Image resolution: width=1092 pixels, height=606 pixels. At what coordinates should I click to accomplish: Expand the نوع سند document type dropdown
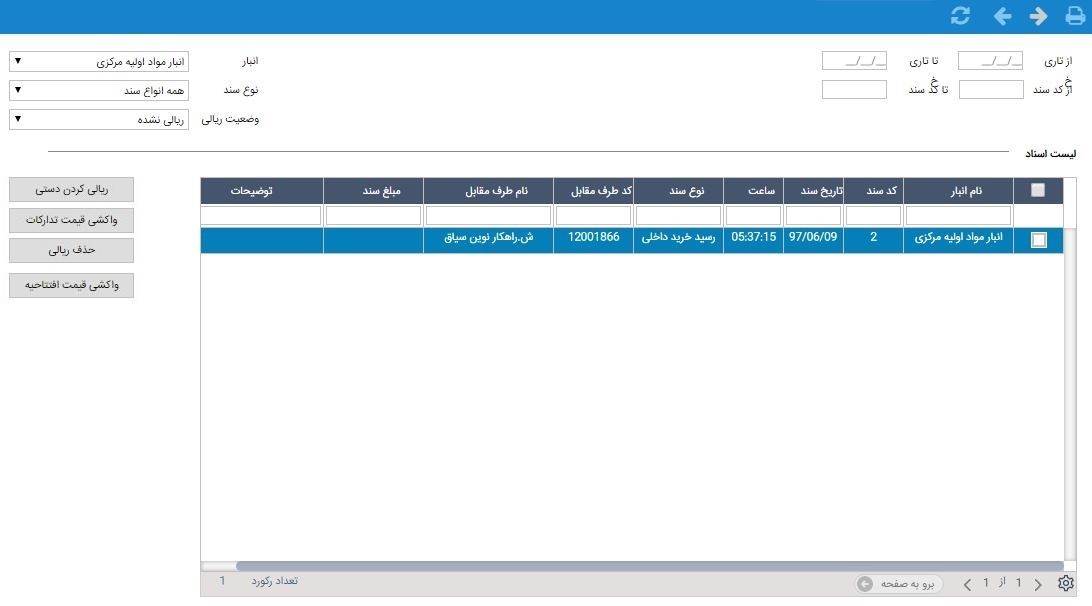point(99,91)
